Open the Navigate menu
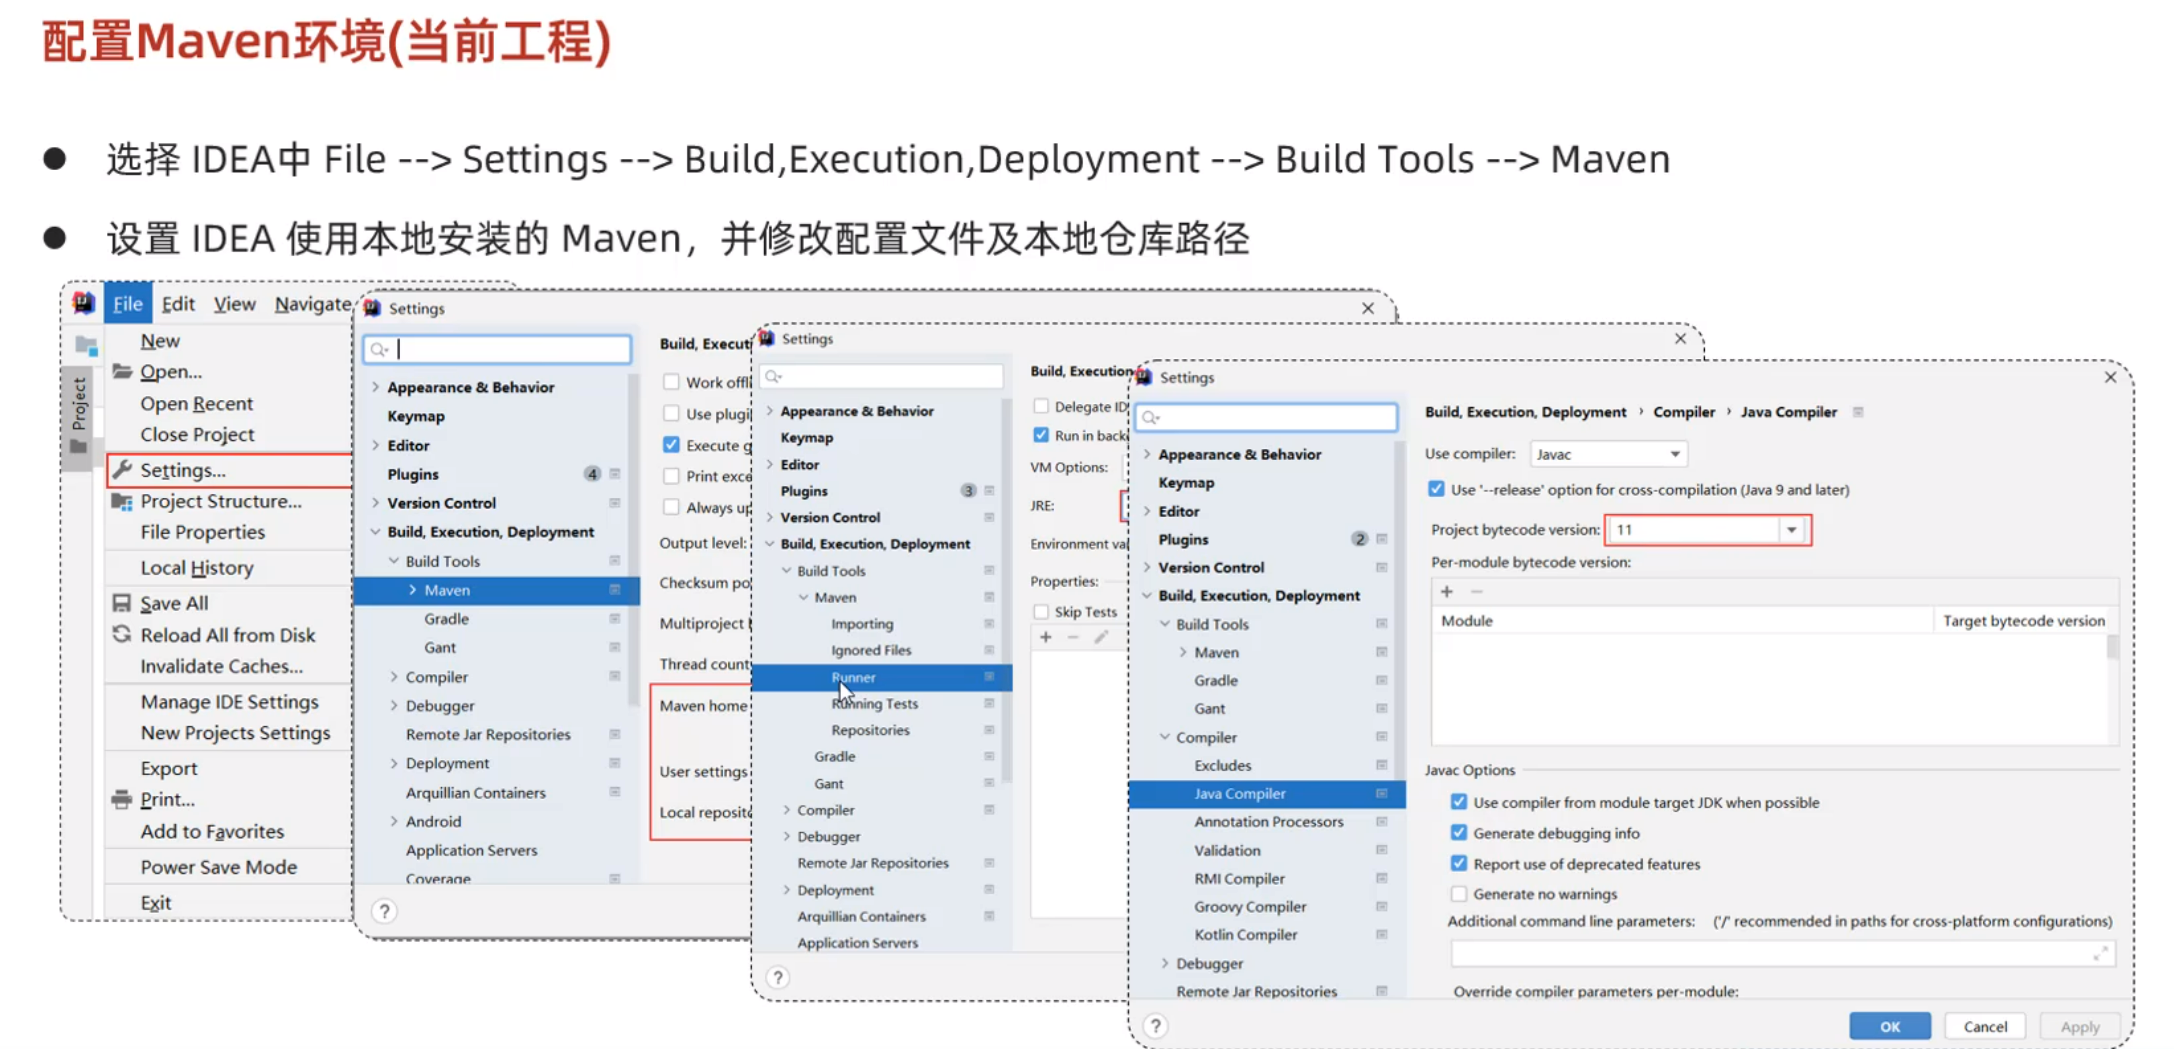 pos(312,304)
